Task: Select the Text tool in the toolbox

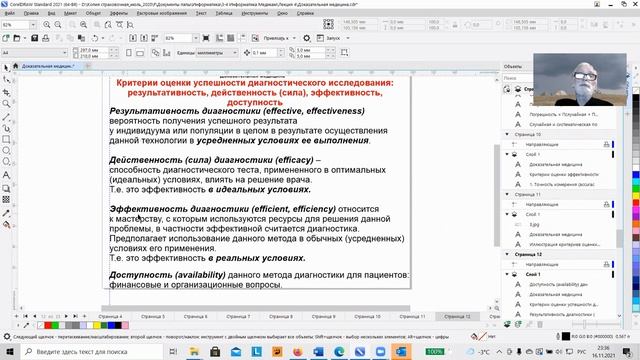Action: pos(6,175)
